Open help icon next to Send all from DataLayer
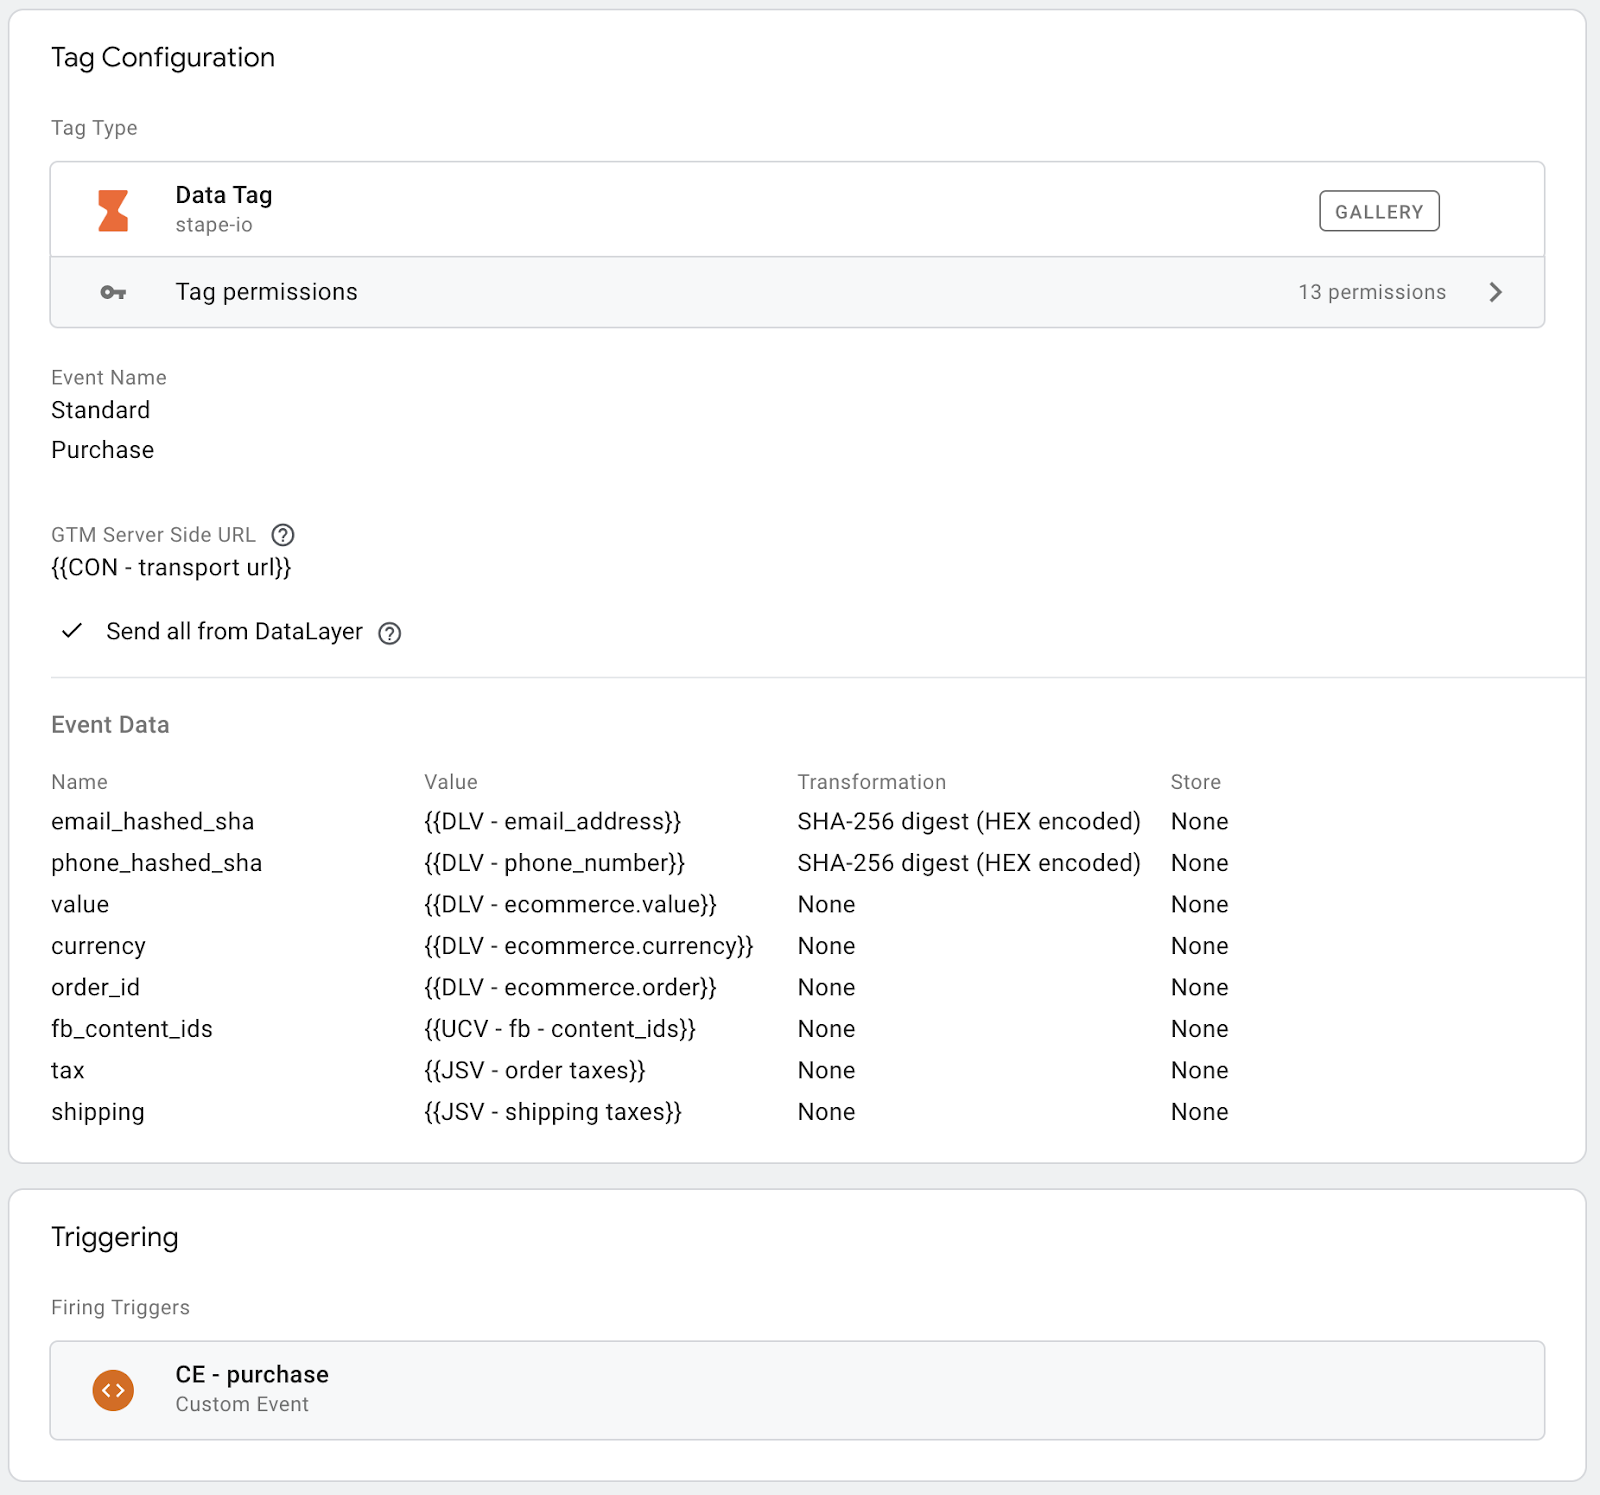Viewport: 1600px width, 1495px height. [390, 633]
